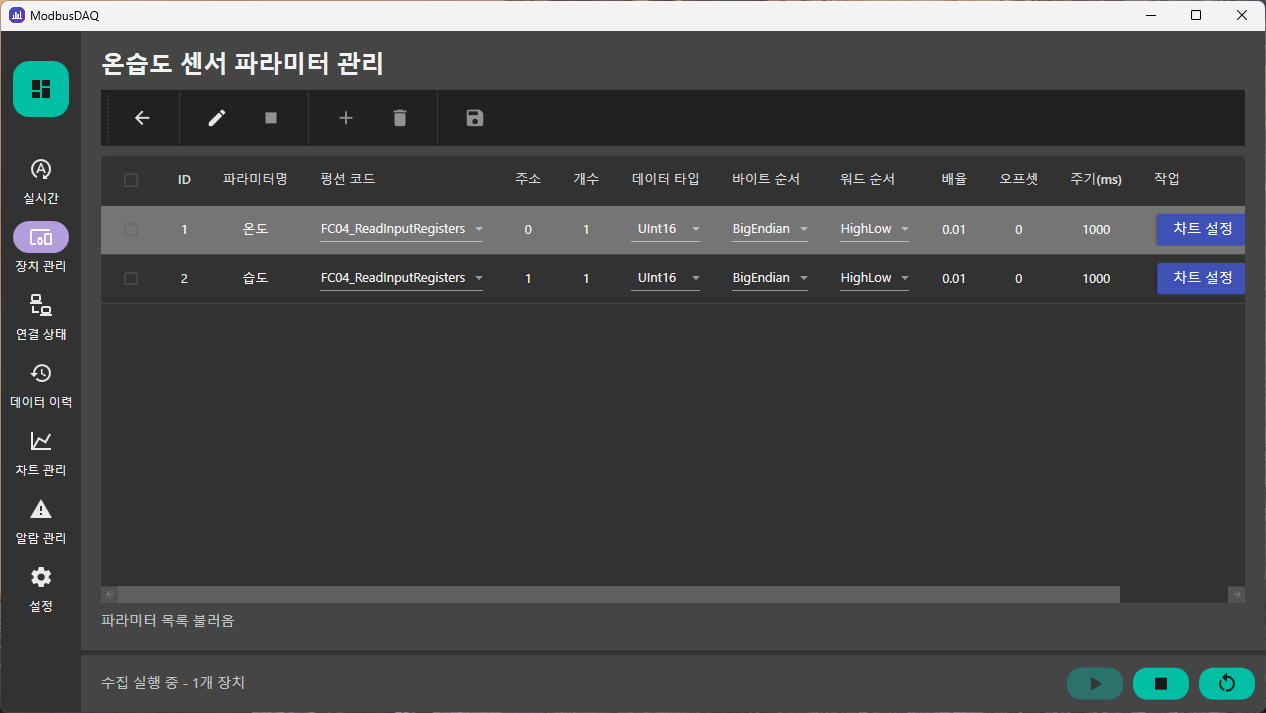The height and width of the screenshot is (713, 1266).
Task: Click the 개수 column header
Action: pos(586,180)
